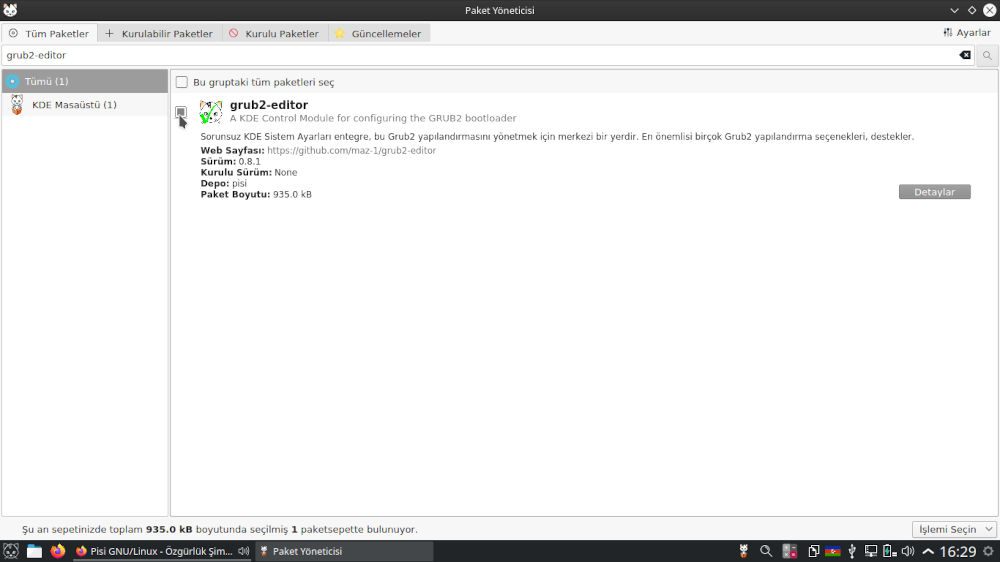This screenshot has height=562, width=1000.
Task: Select the KDE Masaüstü (1) category
Action: coord(85,105)
